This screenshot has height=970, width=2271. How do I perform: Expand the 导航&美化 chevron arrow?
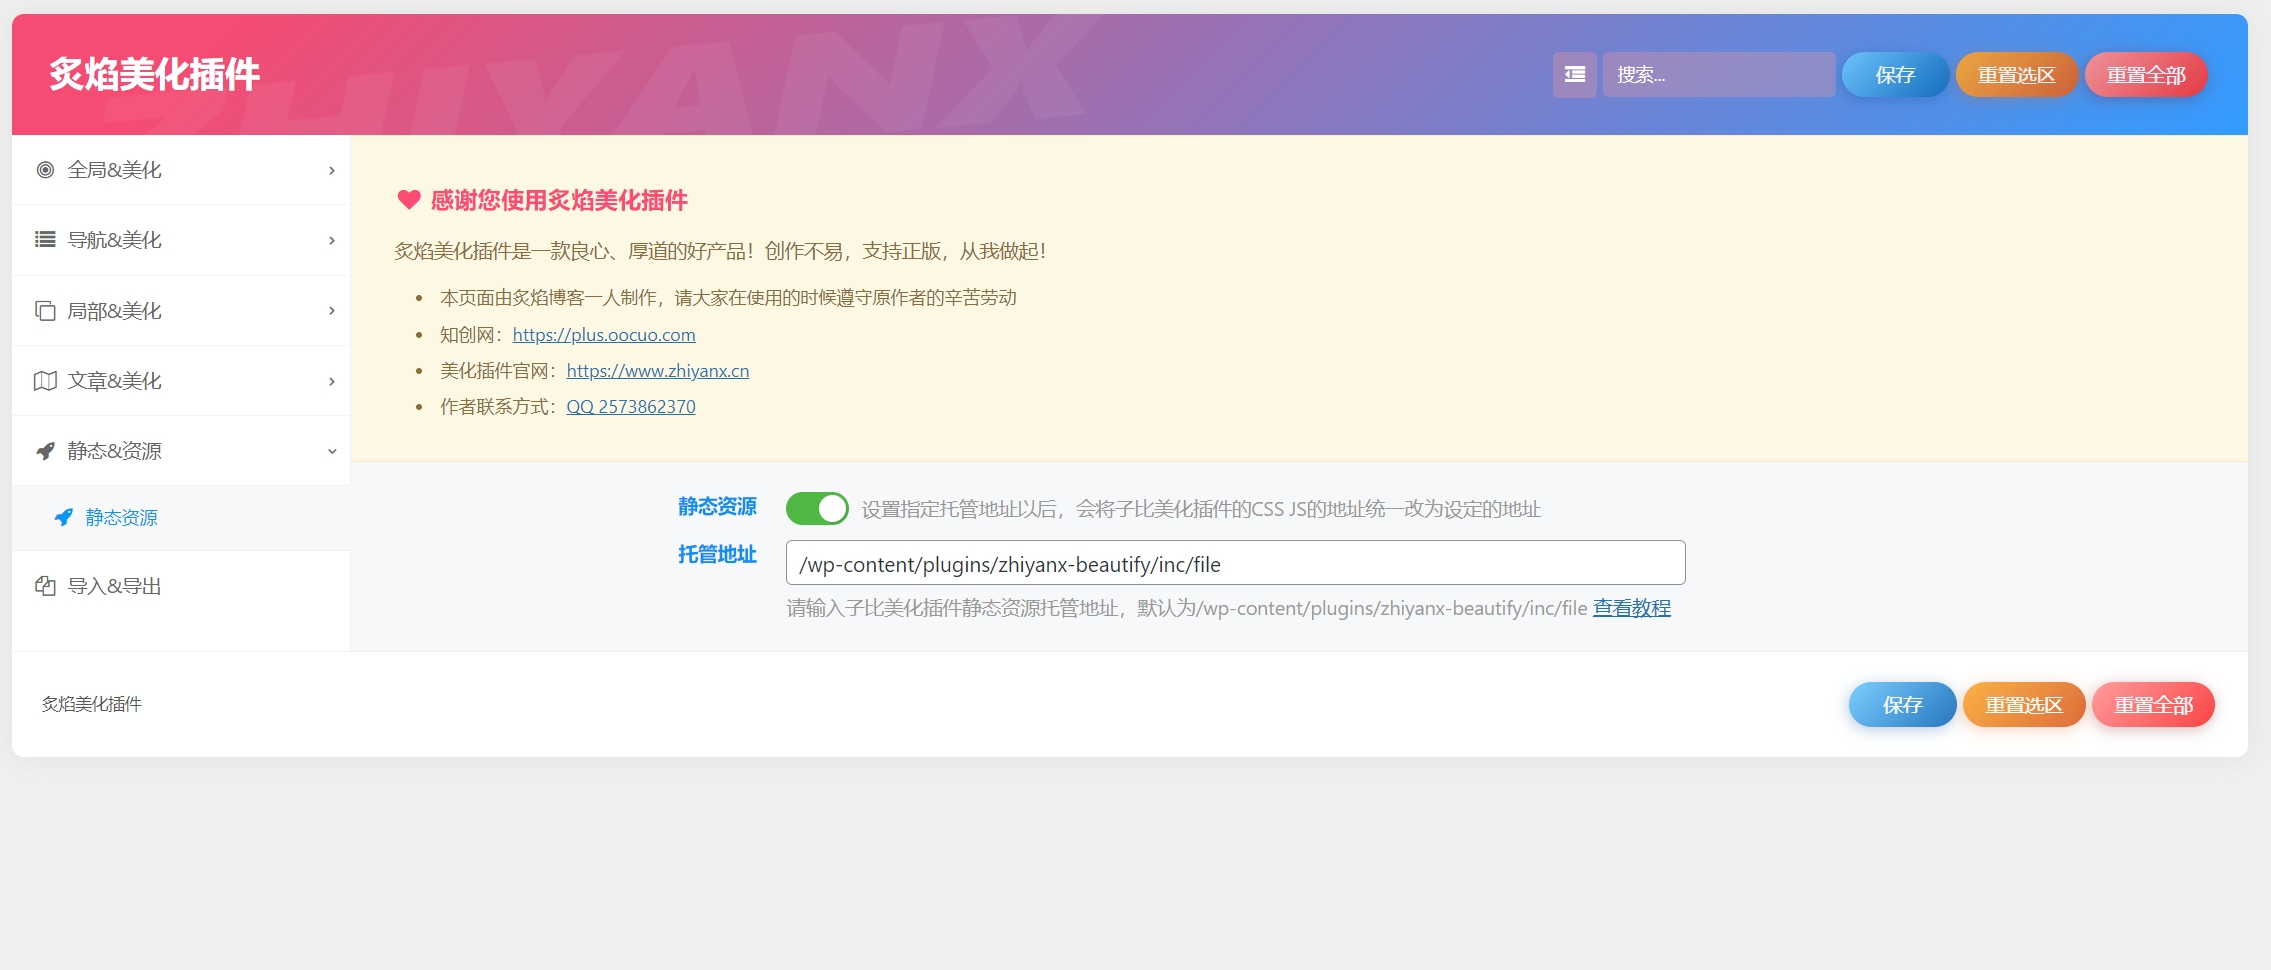(332, 241)
